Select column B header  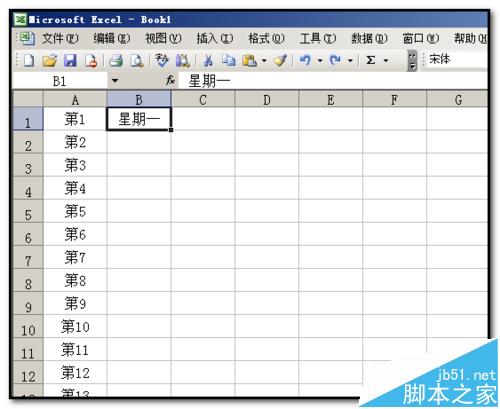pyautogui.click(x=139, y=100)
